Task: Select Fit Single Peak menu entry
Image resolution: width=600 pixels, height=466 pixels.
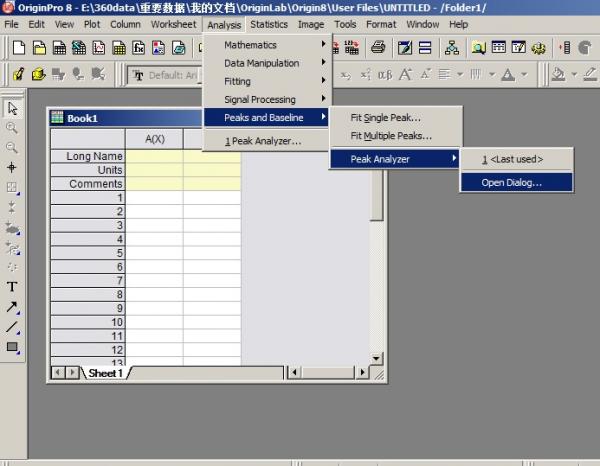Action: click(x=396, y=118)
